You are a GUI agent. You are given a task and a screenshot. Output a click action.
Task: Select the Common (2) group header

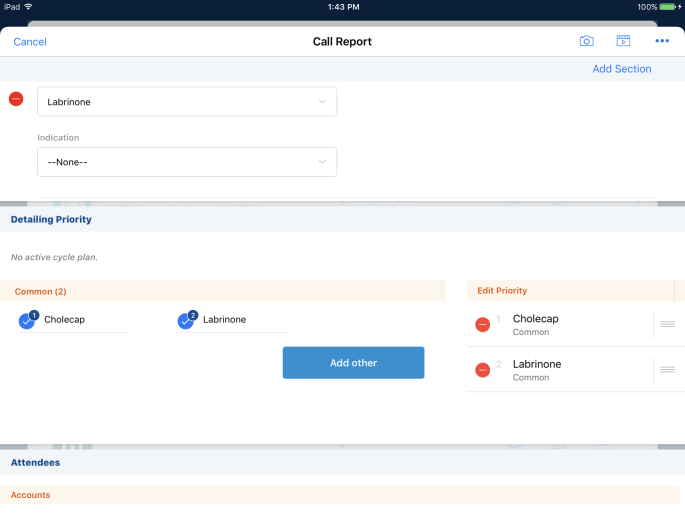pos(39,291)
